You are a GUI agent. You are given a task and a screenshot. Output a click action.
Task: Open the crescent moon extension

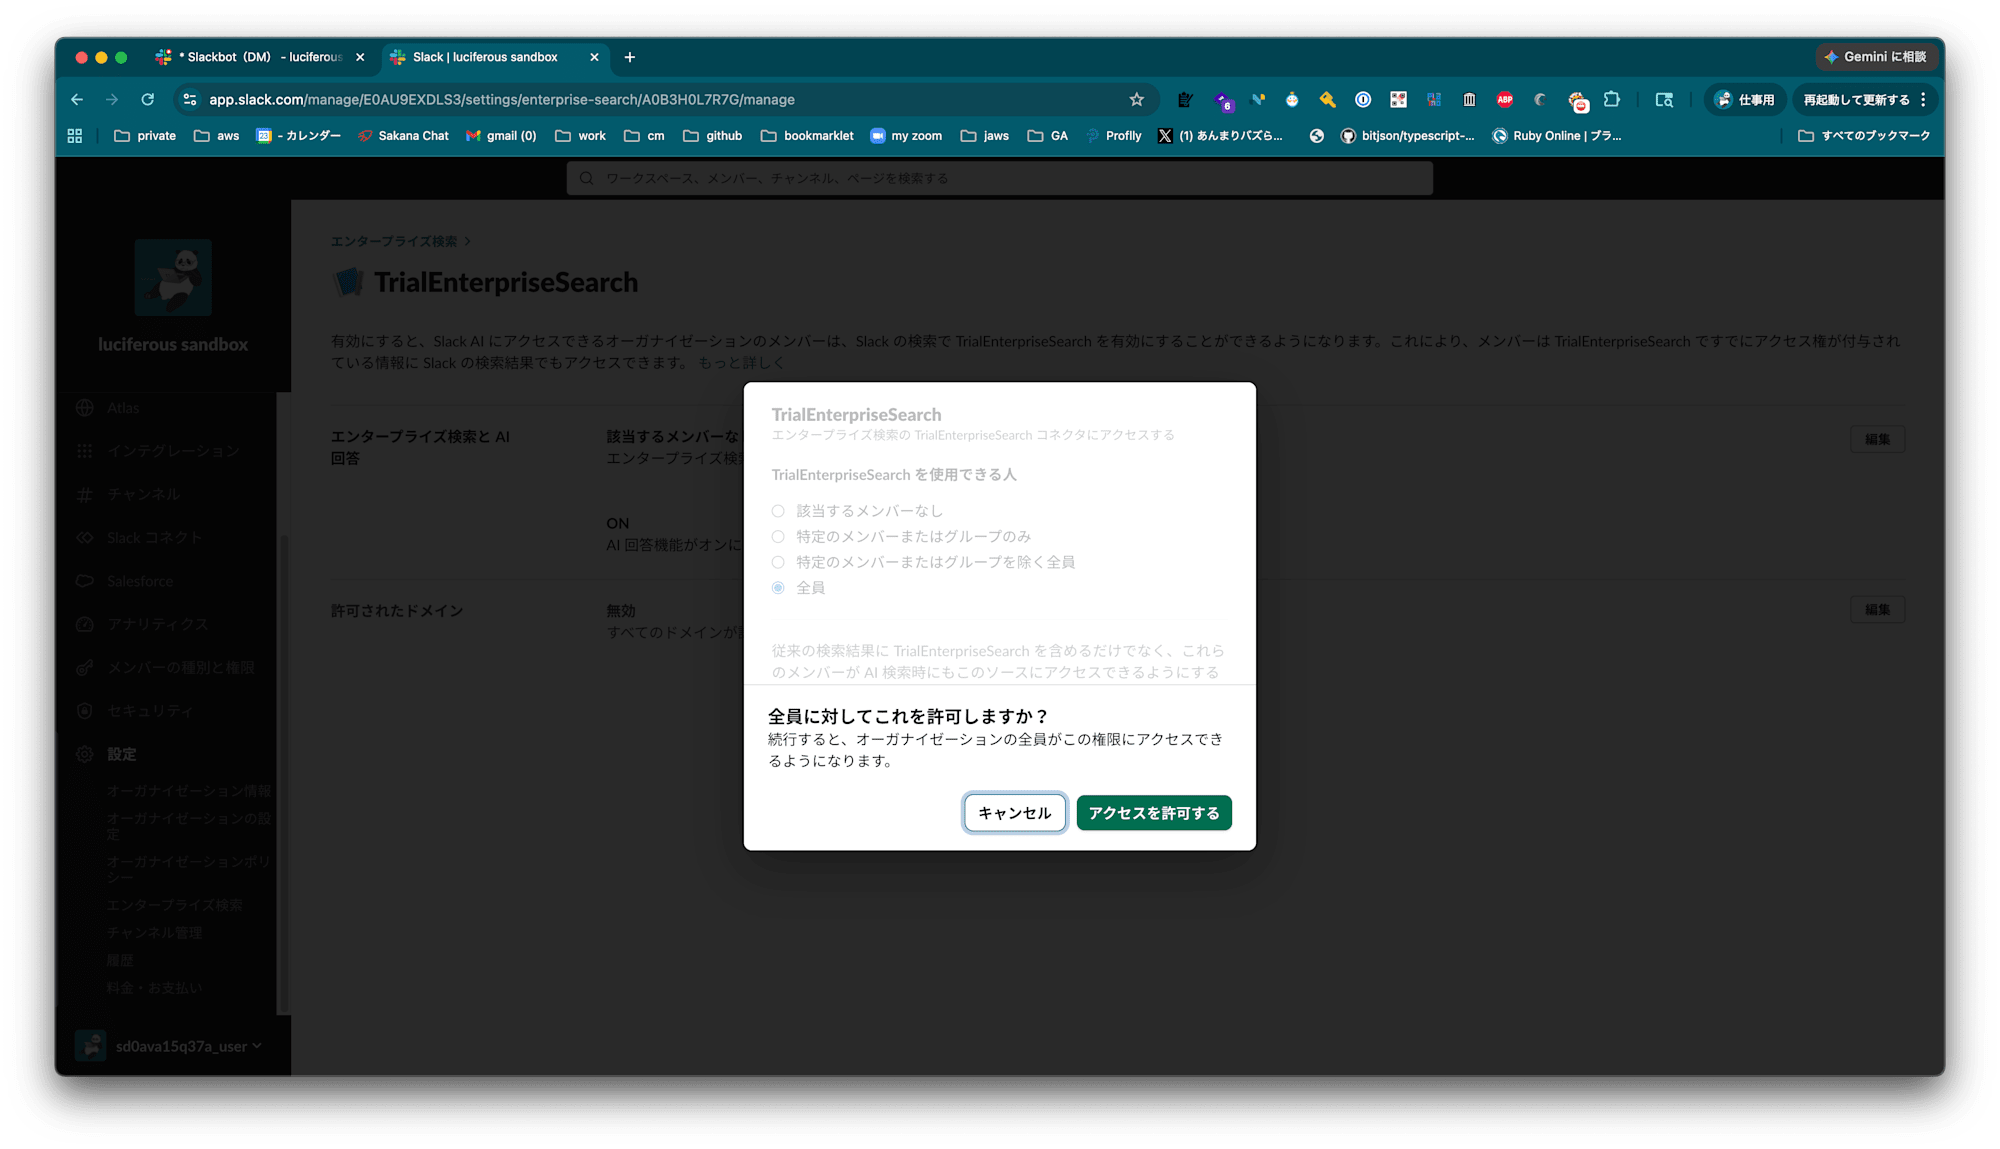pos(1540,99)
